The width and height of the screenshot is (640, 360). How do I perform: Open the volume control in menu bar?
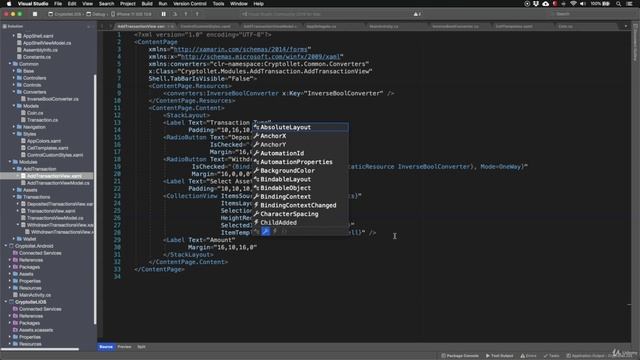click(583, 4)
